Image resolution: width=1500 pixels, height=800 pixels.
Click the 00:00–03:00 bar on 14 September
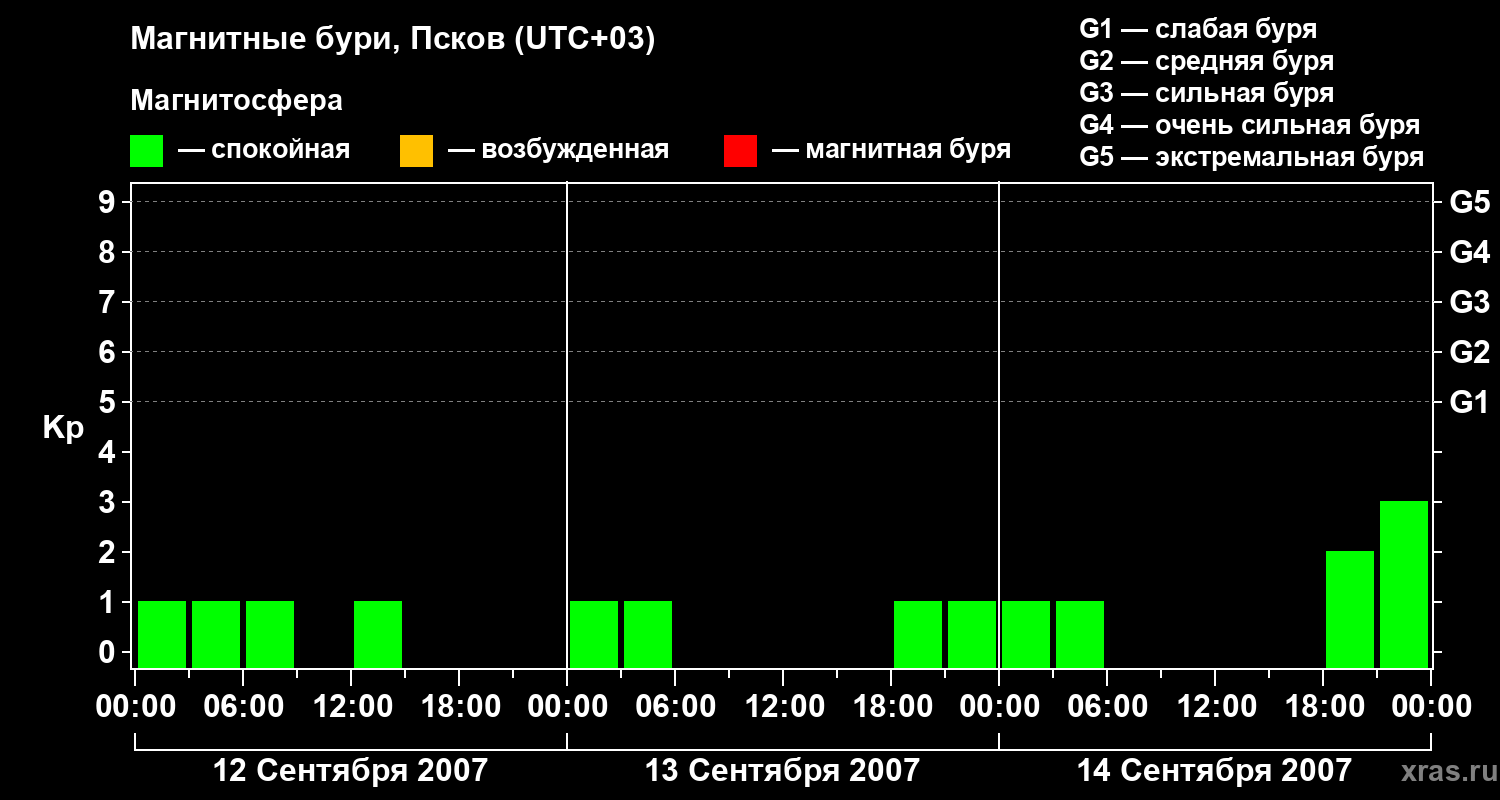[1026, 634]
